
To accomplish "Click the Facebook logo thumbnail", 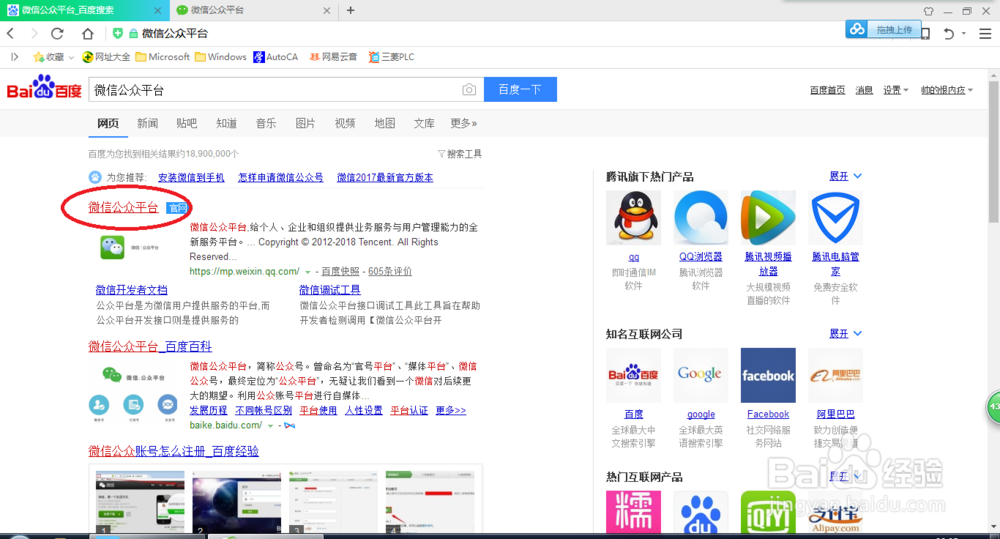I will (x=768, y=375).
